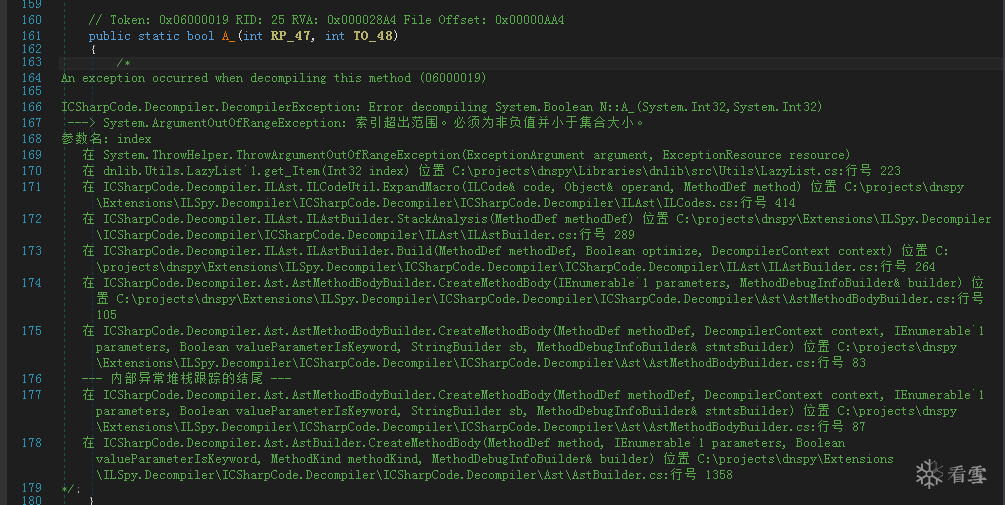Click the int keyword before RP_47

(x=253, y=36)
